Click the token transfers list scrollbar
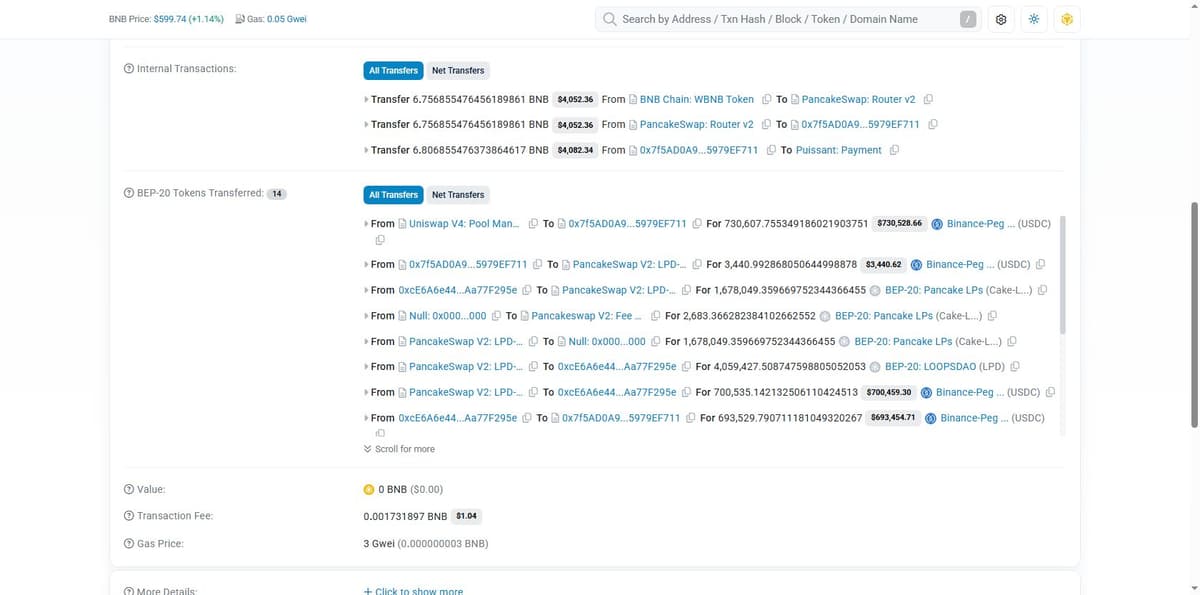This screenshot has height=595, width=1200. (1063, 275)
